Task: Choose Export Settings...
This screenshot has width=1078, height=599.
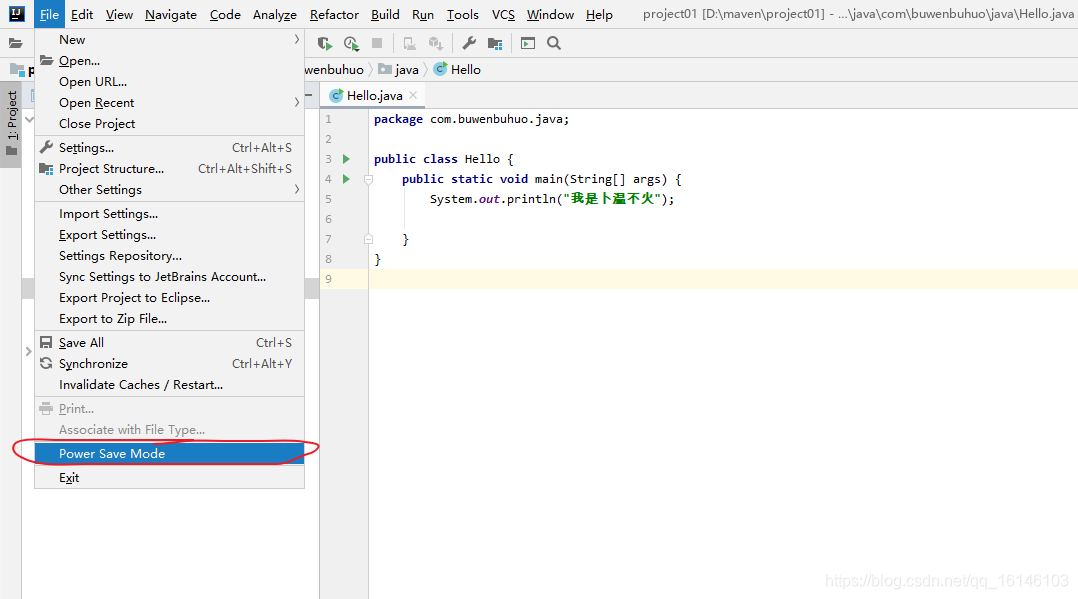Action: pyautogui.click(x=169, y=235)
